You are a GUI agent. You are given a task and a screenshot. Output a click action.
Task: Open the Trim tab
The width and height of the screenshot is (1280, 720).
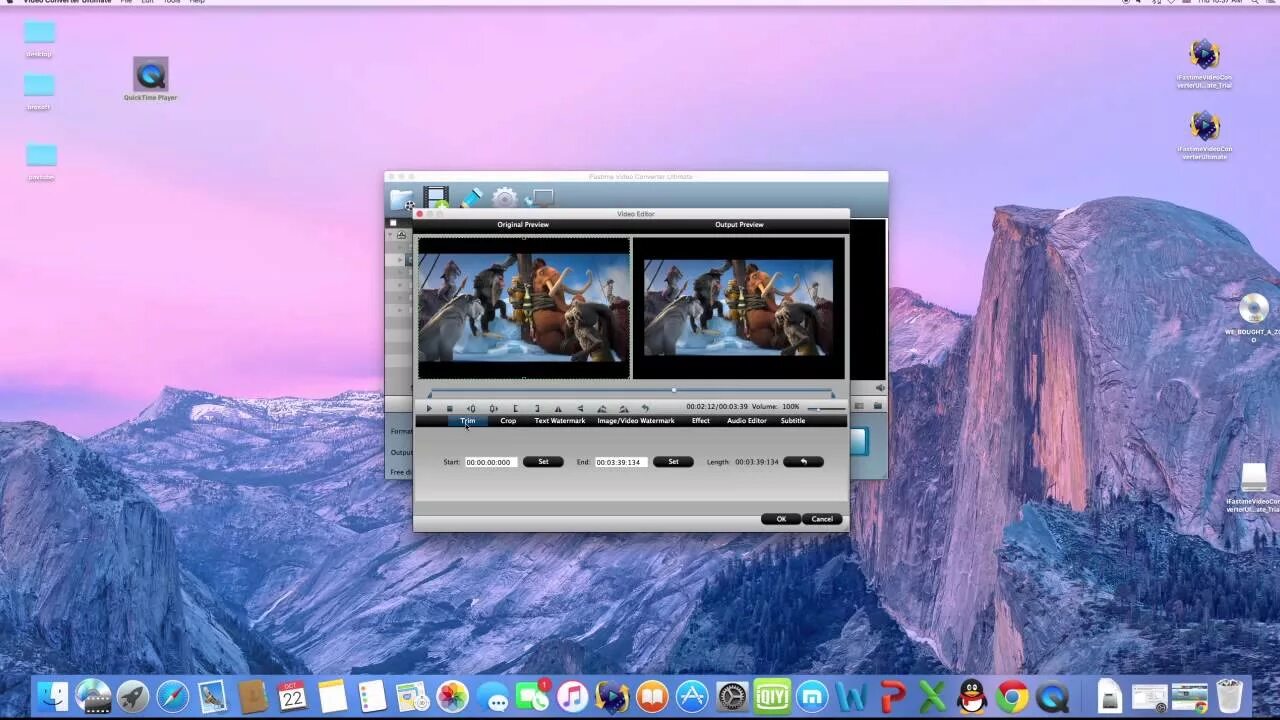coord(468,421)
